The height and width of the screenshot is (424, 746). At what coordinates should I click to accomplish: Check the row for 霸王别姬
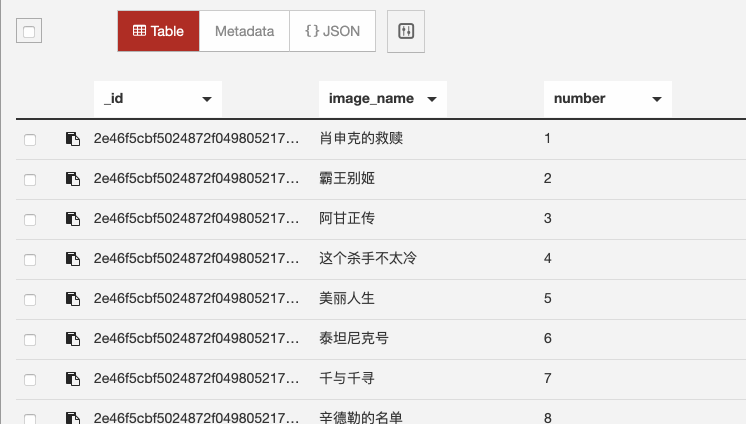pyautogui.click(x=30, y=180)
